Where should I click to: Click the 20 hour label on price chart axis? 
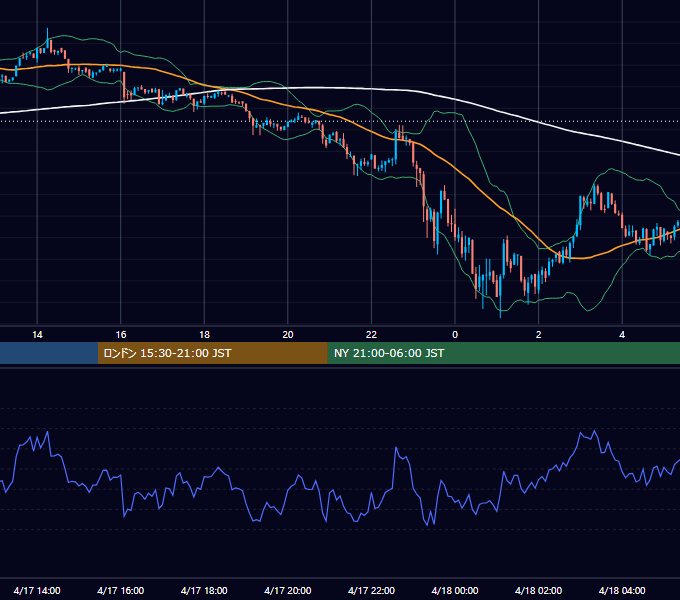(x=288, y=335)
